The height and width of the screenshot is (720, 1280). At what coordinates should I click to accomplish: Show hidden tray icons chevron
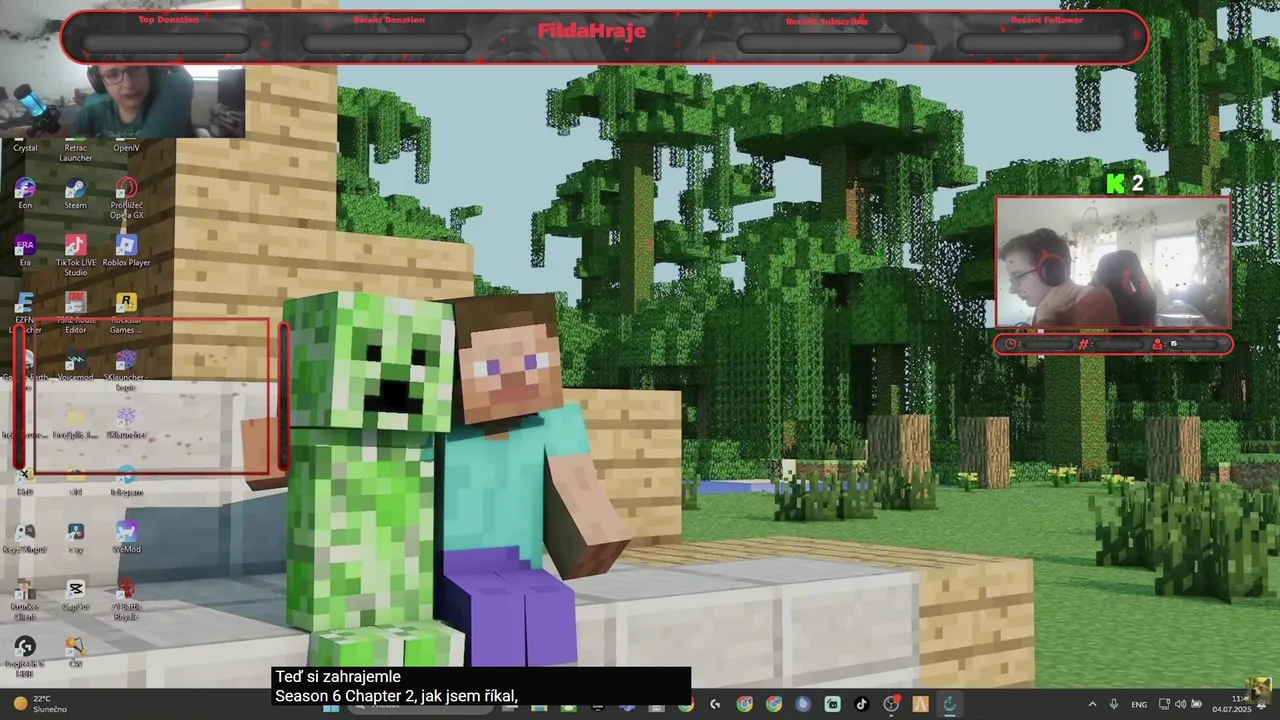[1092, 704]
